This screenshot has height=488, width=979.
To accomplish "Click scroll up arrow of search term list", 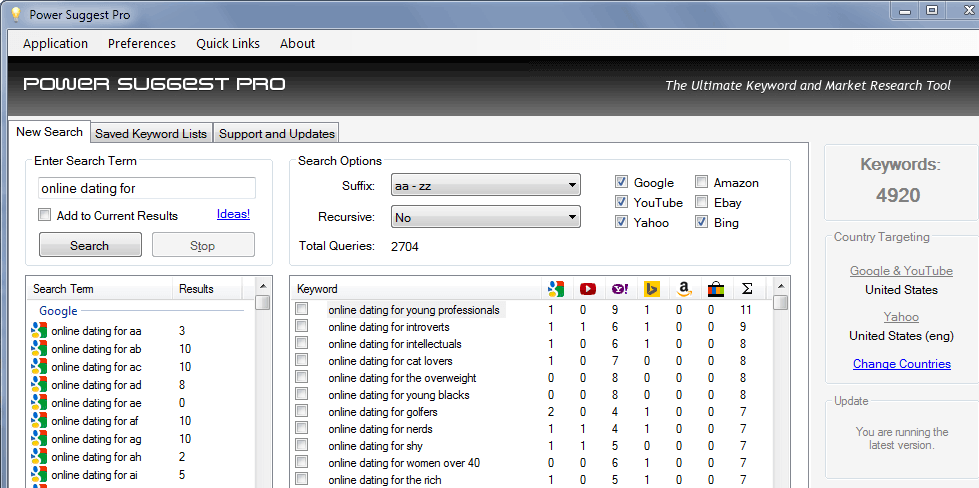I will coord(263,286).
